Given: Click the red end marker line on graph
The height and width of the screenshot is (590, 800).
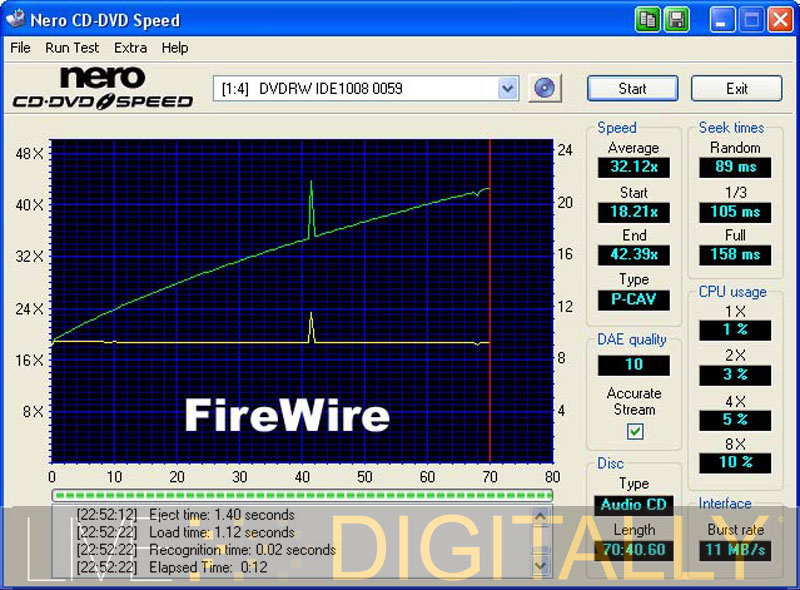Looking at the screenshot, I should coord(490,300).
